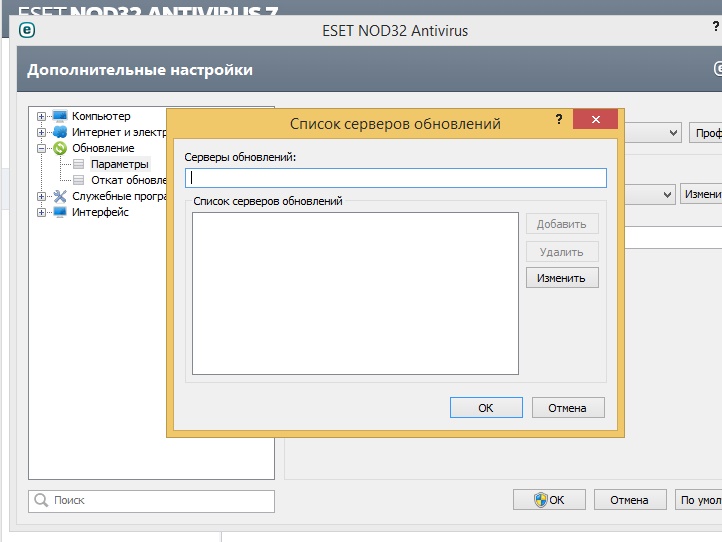Click inside the update servers list box
This screenshot has height=542, width=722.
coord(355,293)
